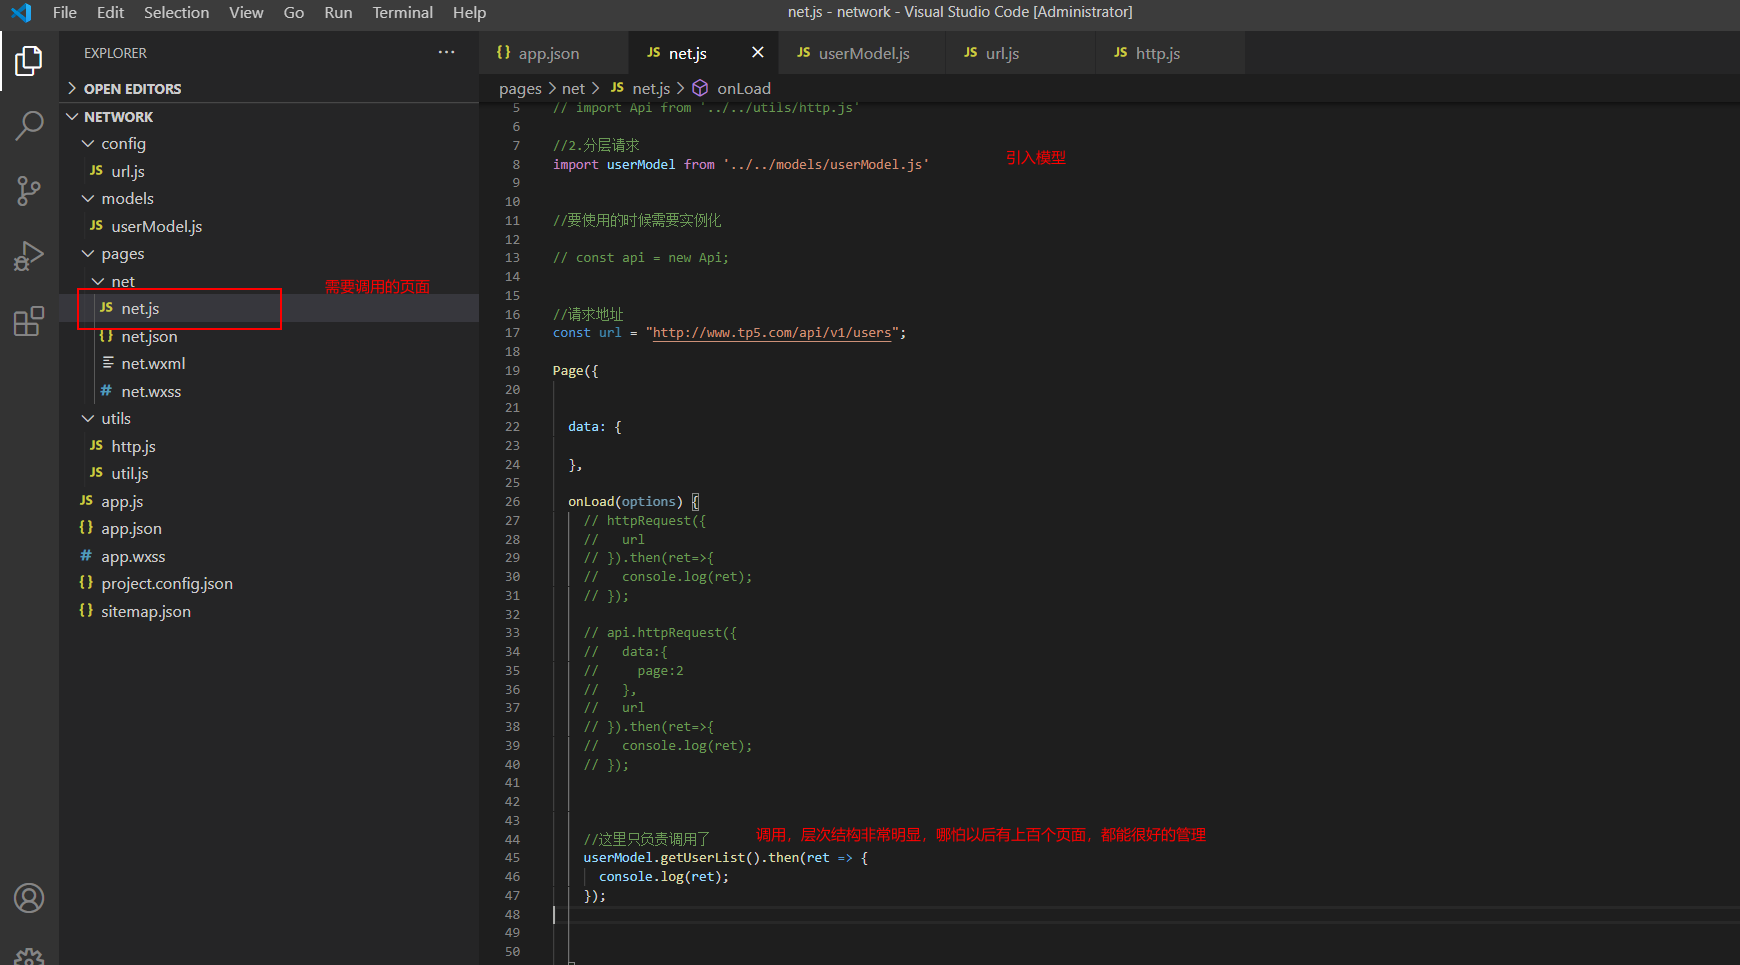Open the Run and Debug view icon
Screen dimensions: 1740x965
click(29, 256)
